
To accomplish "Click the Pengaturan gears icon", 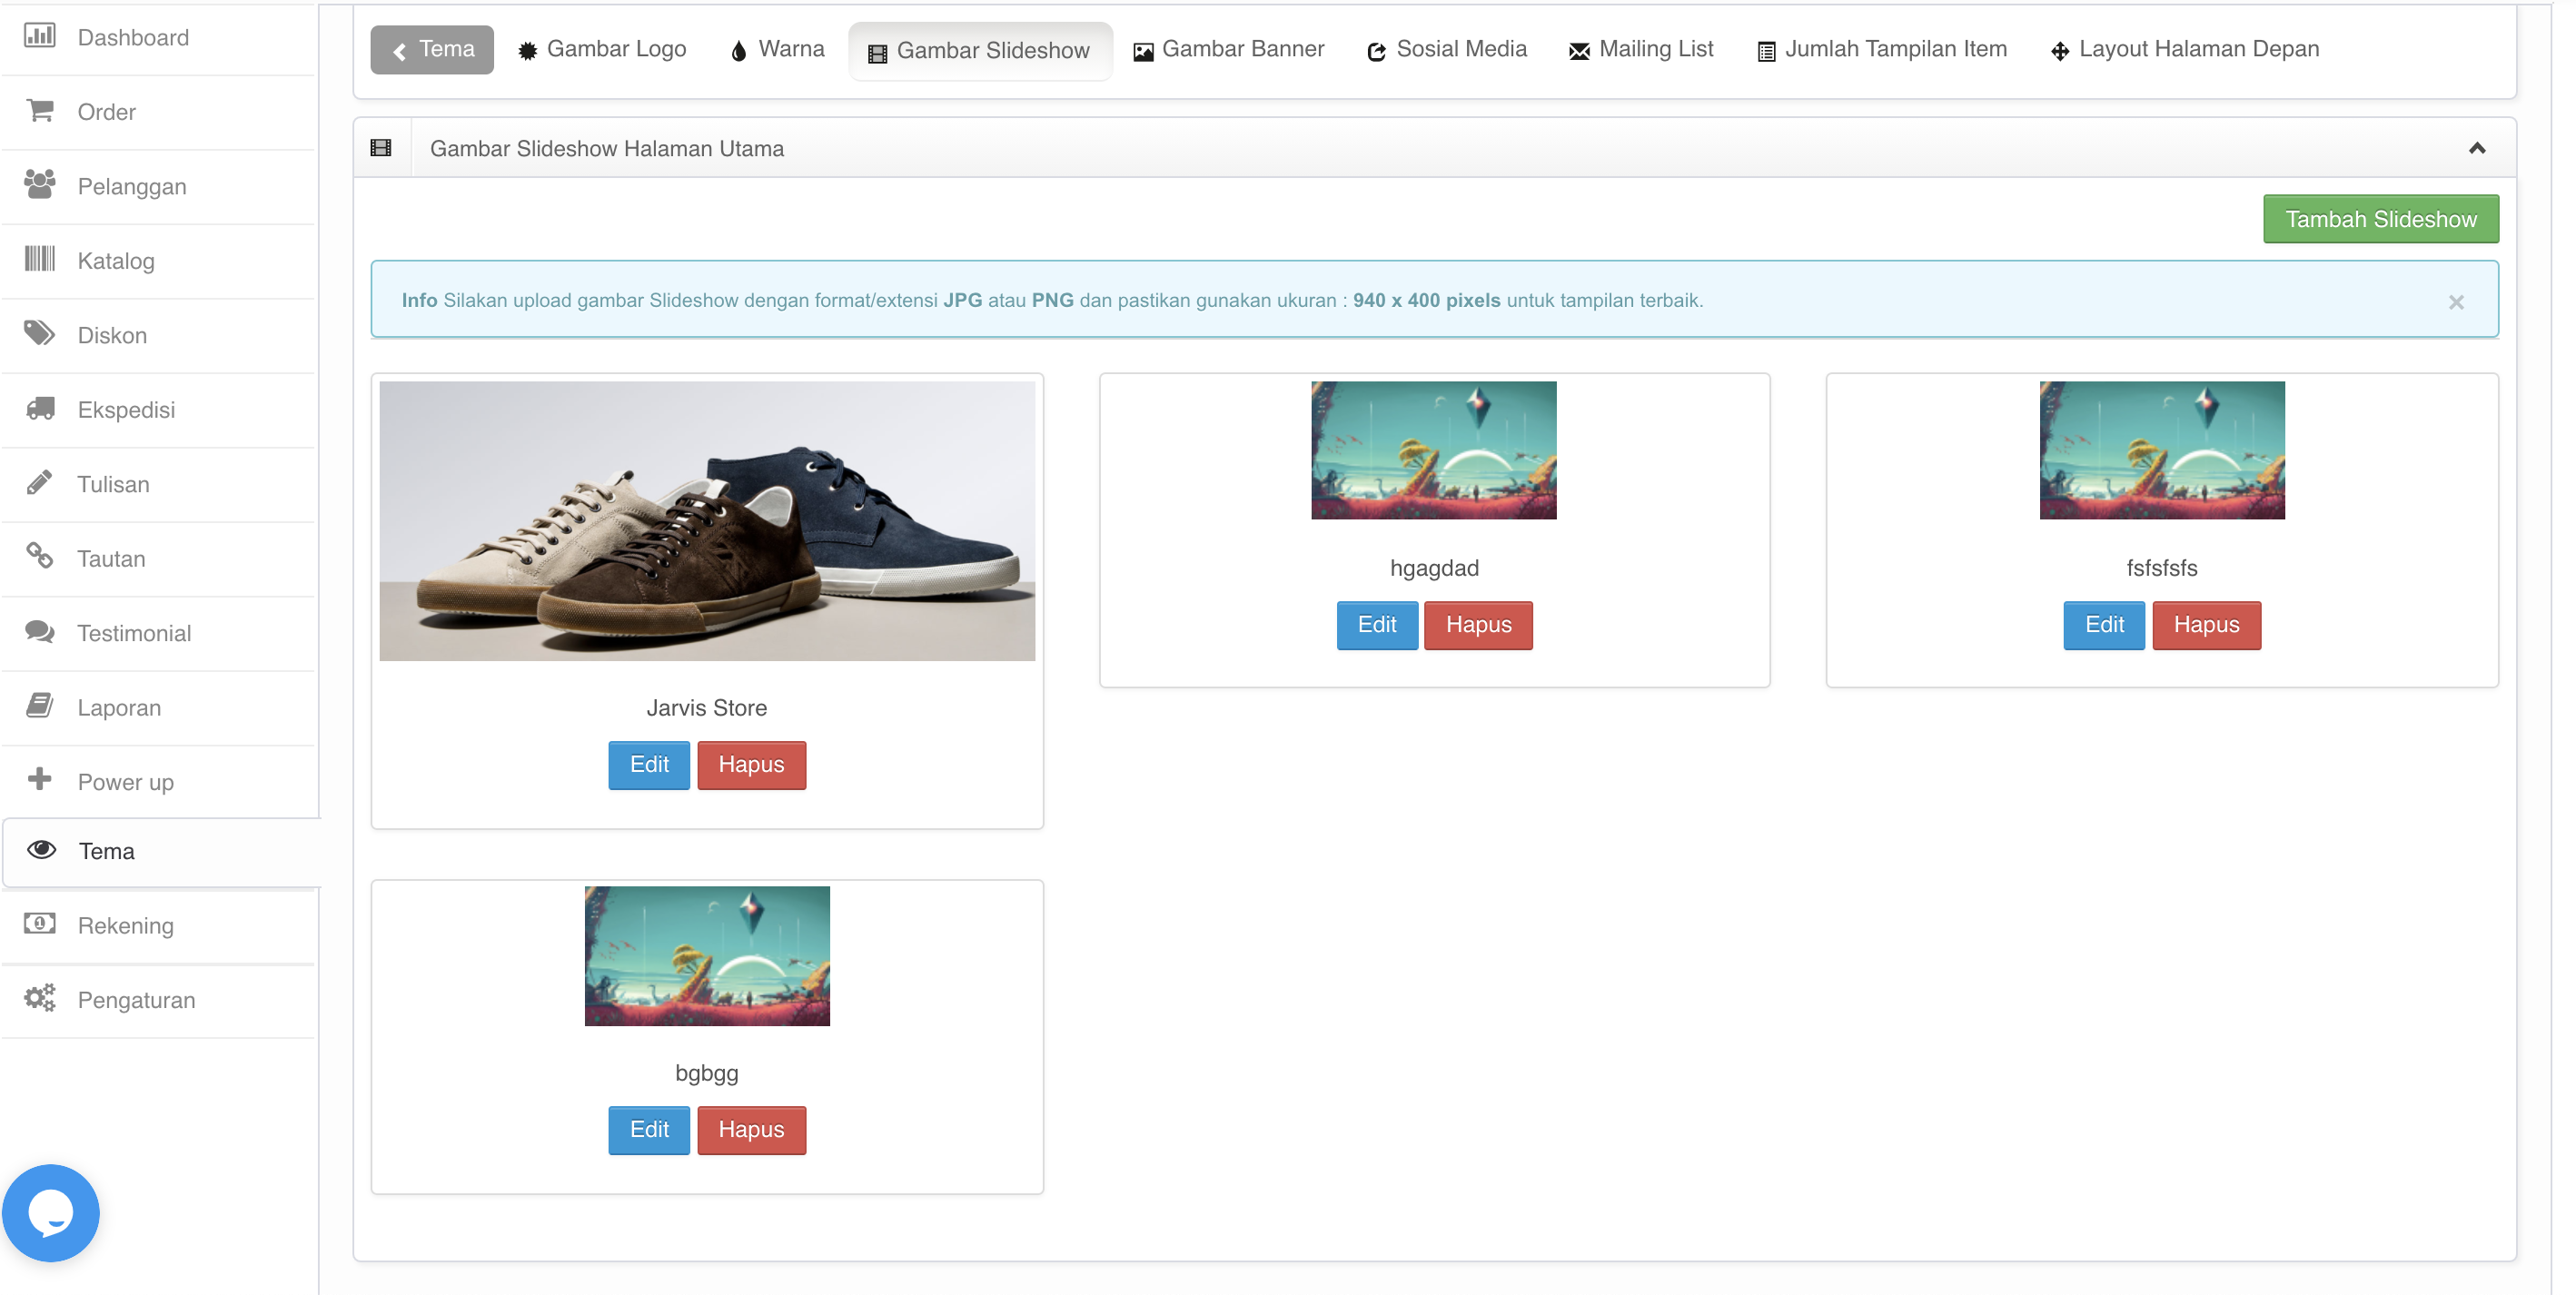I will 39,997.
